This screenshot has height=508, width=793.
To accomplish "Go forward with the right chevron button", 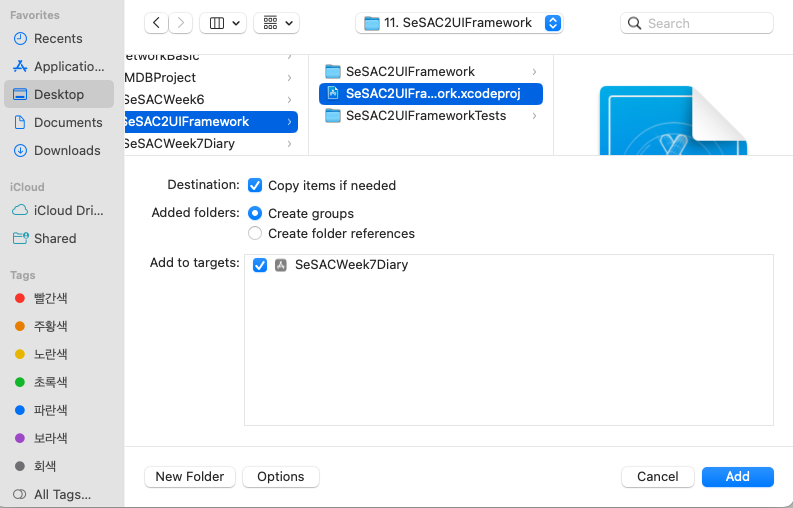I will (181, 23).
